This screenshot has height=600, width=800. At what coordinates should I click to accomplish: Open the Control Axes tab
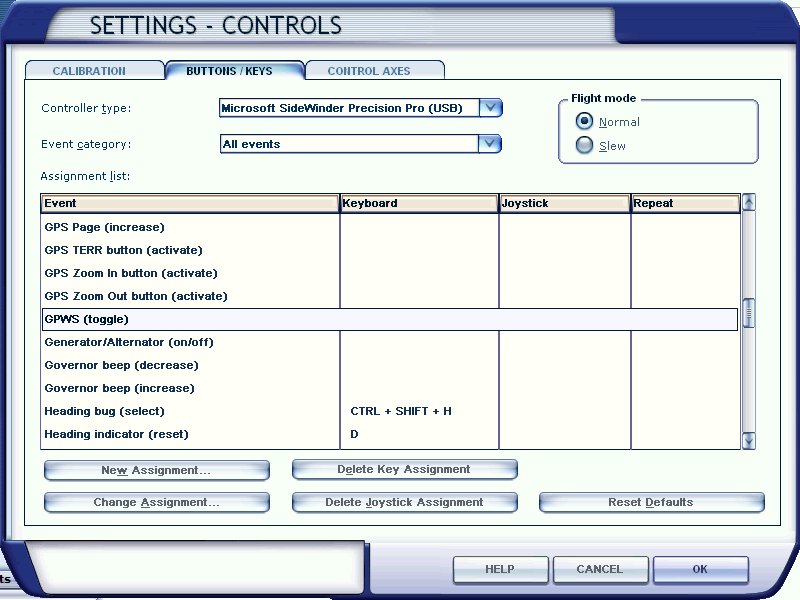(x=369, y=71)
